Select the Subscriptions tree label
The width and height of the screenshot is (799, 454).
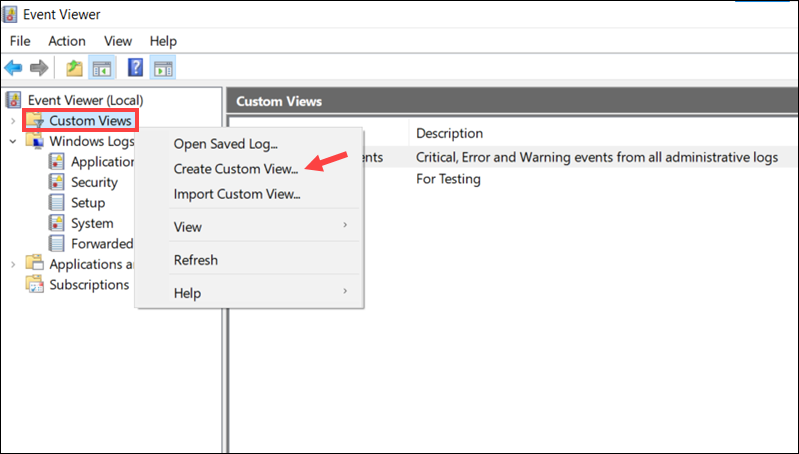click(89, 284)
